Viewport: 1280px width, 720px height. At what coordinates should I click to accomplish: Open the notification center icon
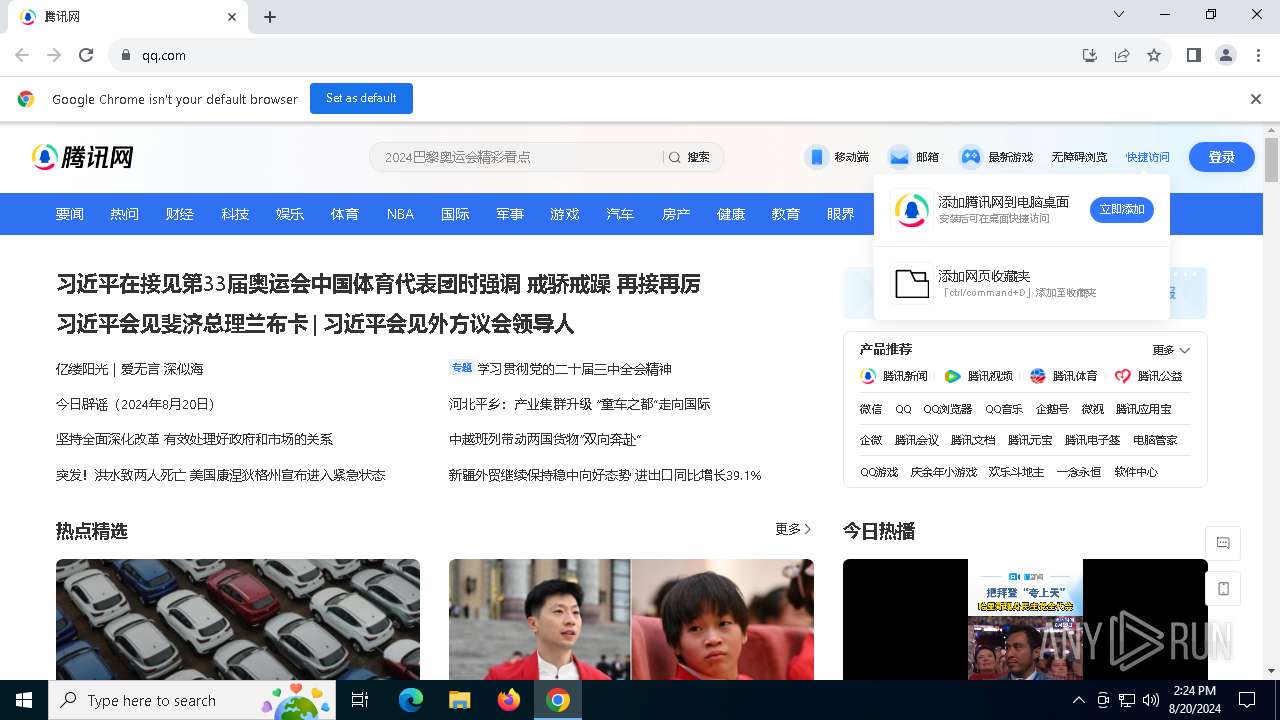1247,700
